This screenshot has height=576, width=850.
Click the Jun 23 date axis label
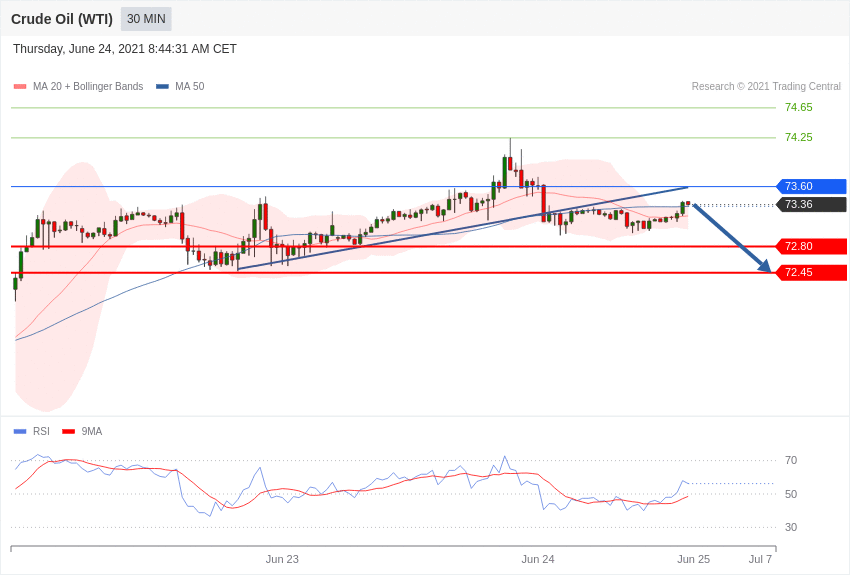point(282,559)
